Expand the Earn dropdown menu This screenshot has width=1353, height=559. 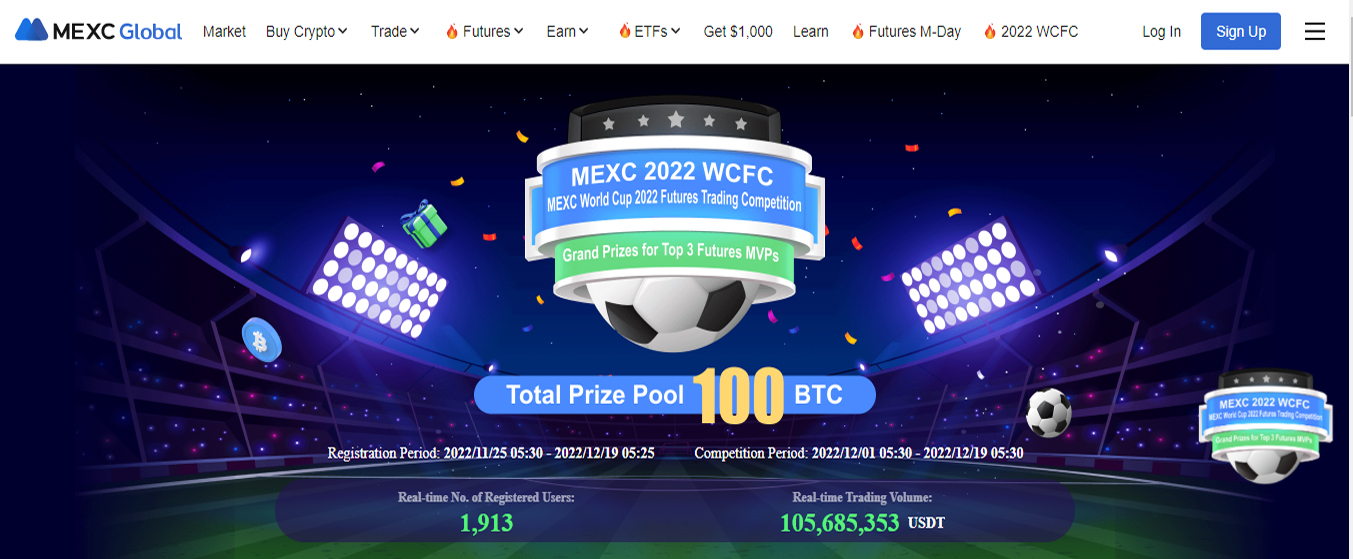click(x=567, y=32)
